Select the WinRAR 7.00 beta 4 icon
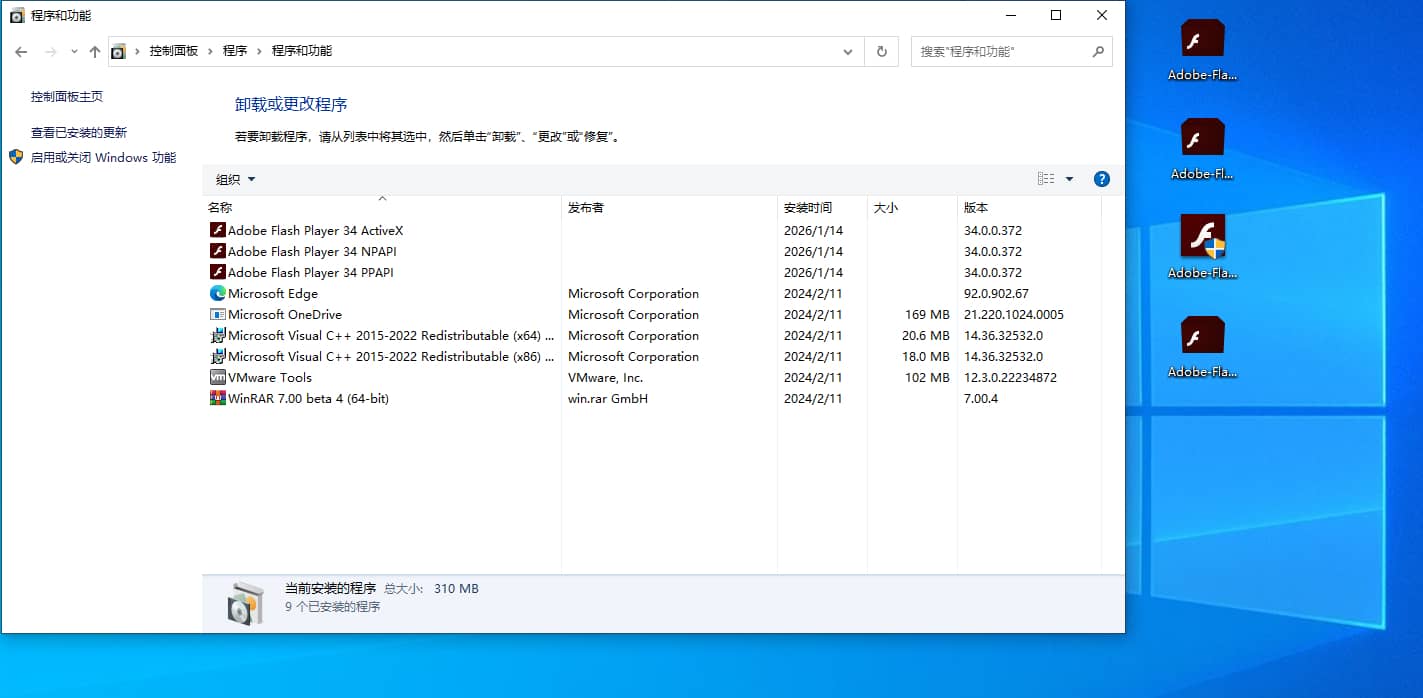The height and width of the screenshot is (698, 1423). tap(218, 398)
